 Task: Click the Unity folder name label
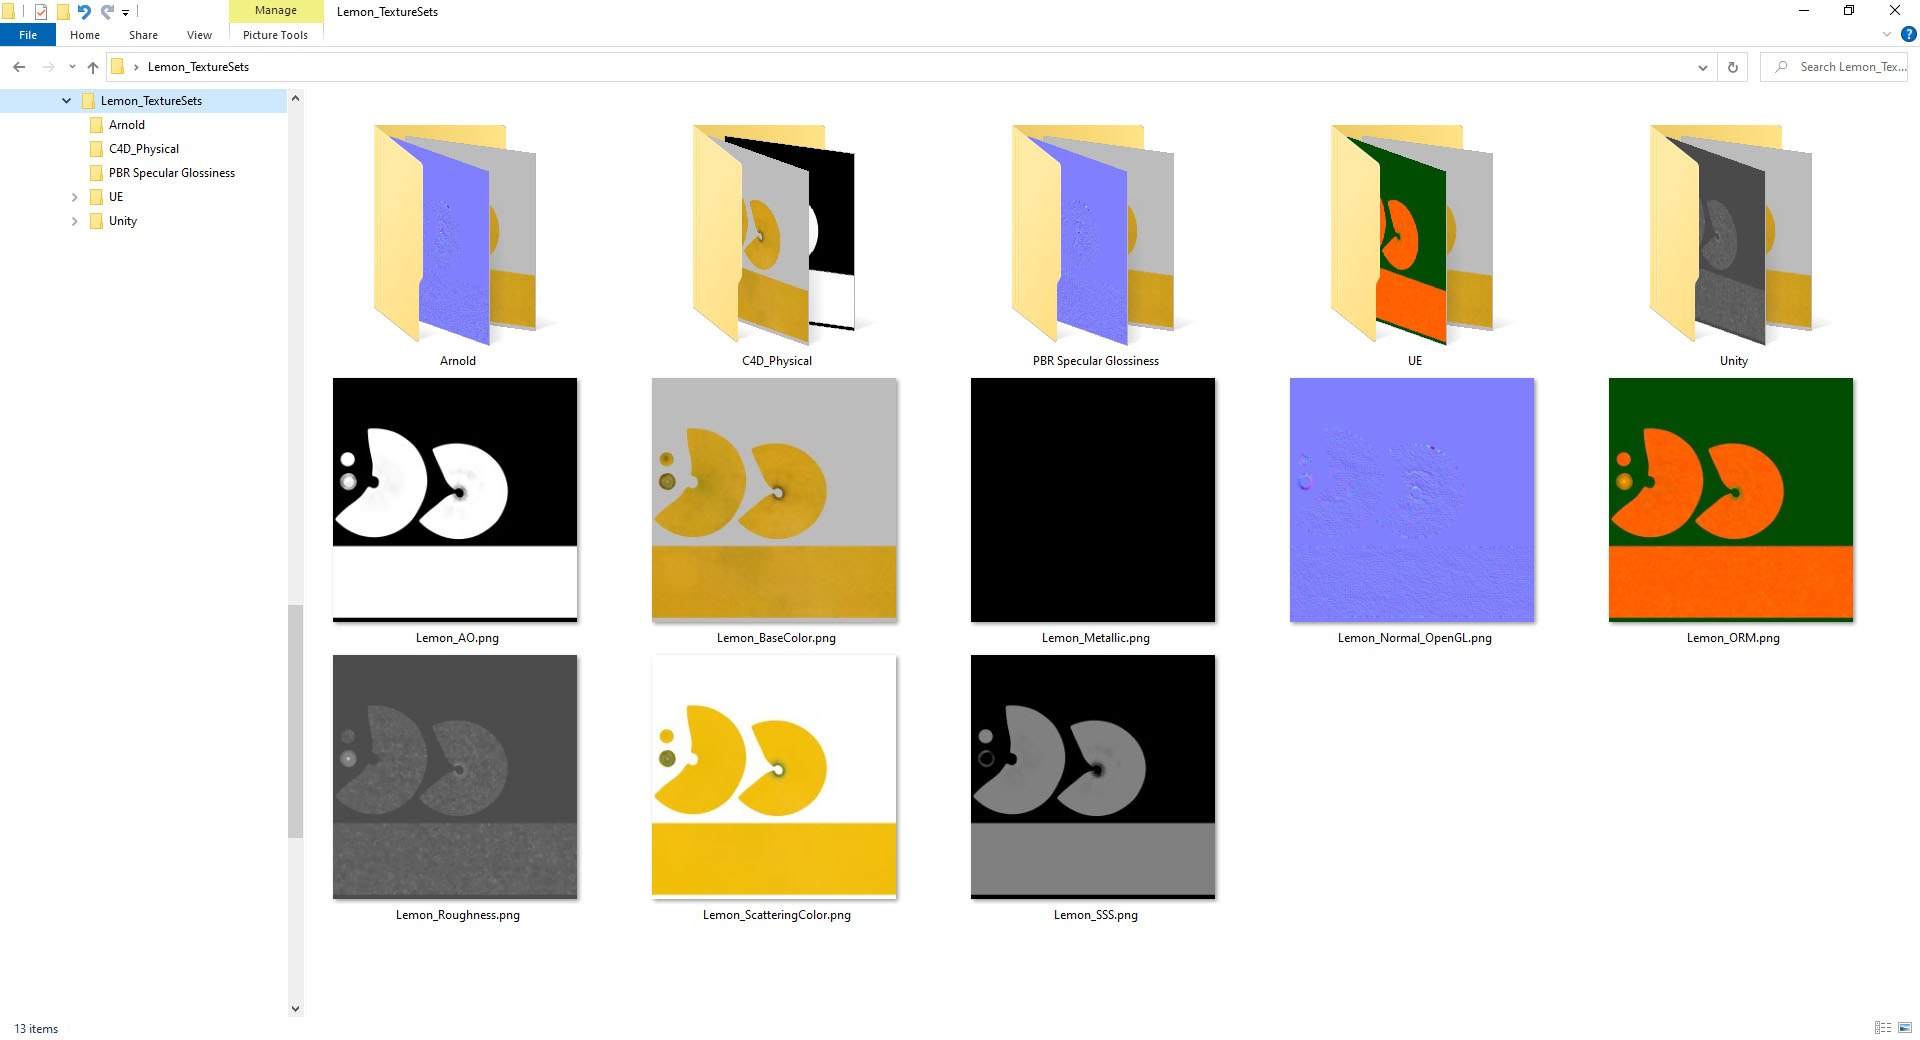1733,361
